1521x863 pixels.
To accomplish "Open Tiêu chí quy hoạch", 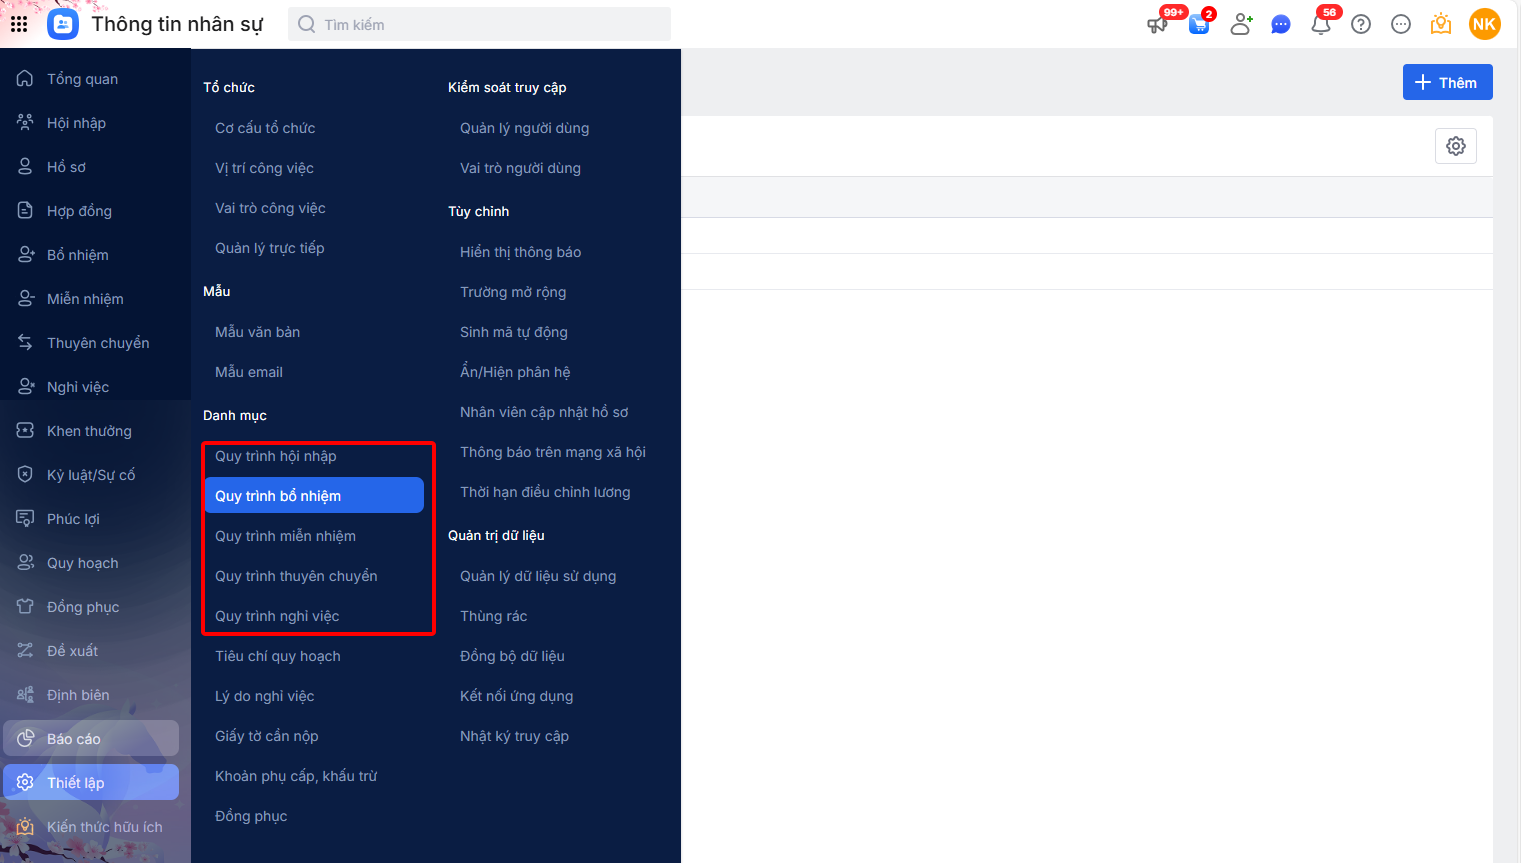I will pyautogui.click(x=278, y=656).
